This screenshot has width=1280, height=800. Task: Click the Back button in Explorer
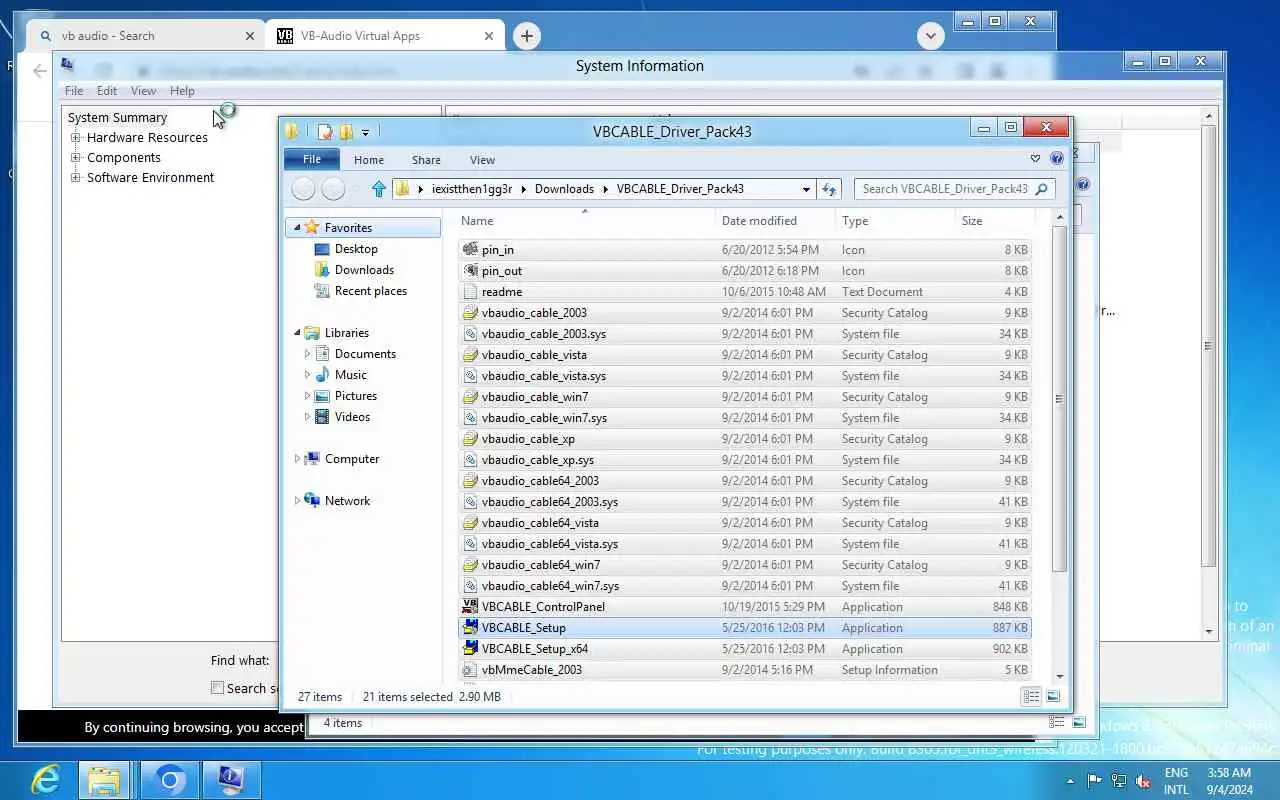[303, 189]
